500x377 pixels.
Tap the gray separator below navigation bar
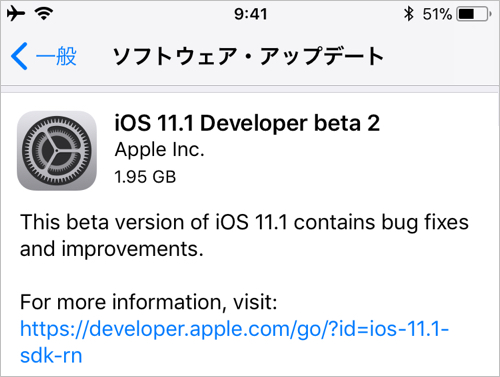tap(250, 89)
